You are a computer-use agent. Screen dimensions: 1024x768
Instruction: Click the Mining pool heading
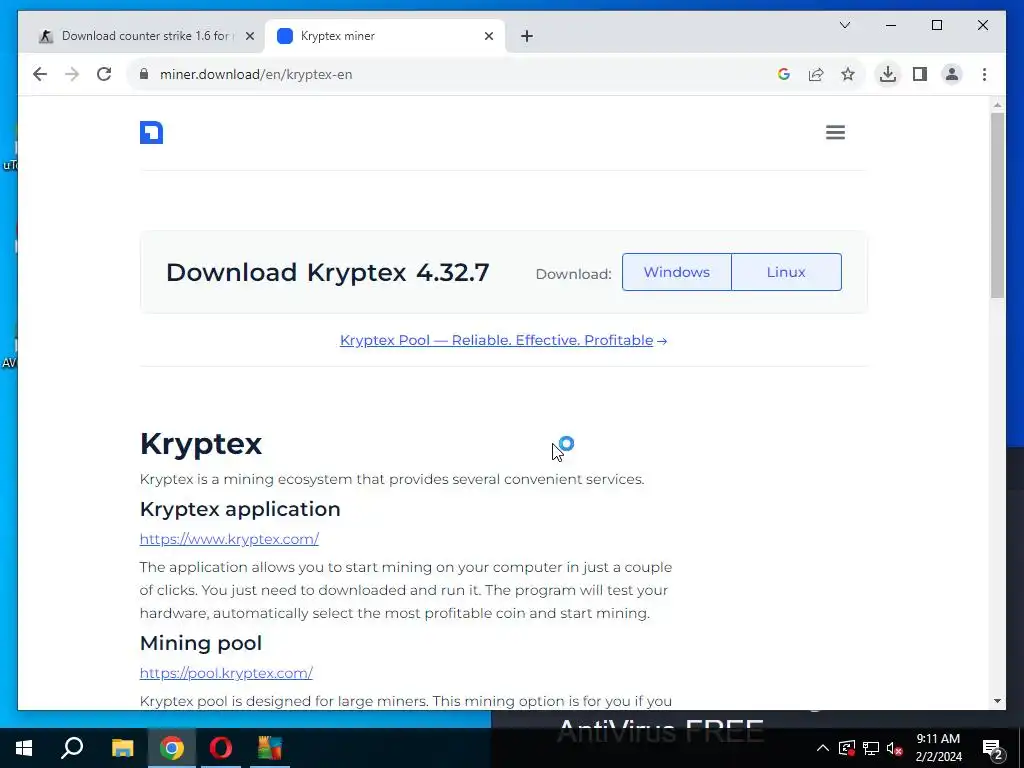200,643
